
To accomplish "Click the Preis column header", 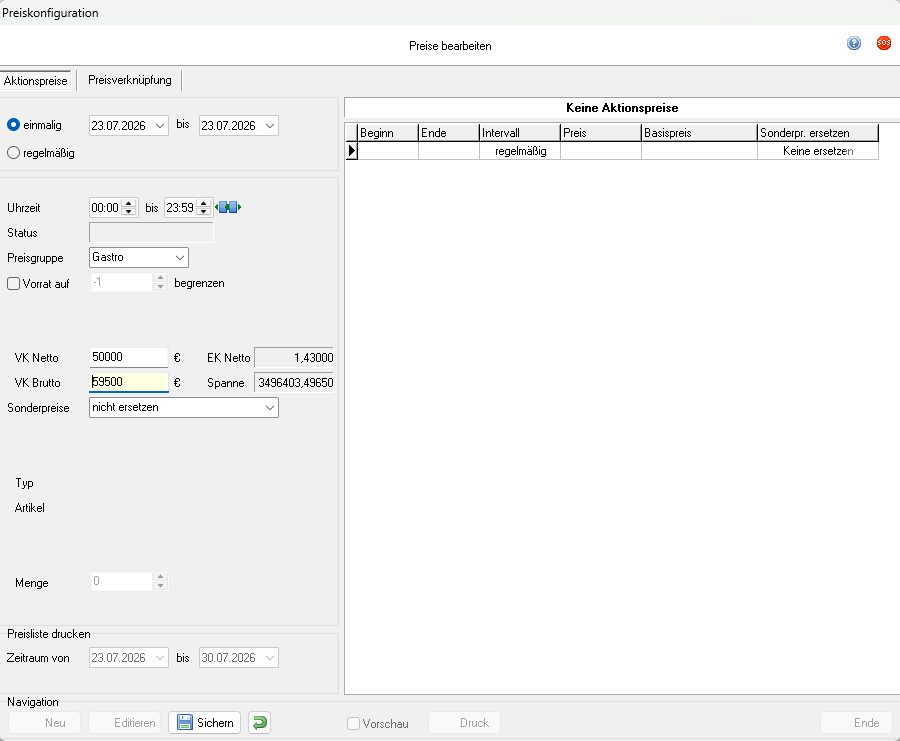I will click(x=600, y=133).
